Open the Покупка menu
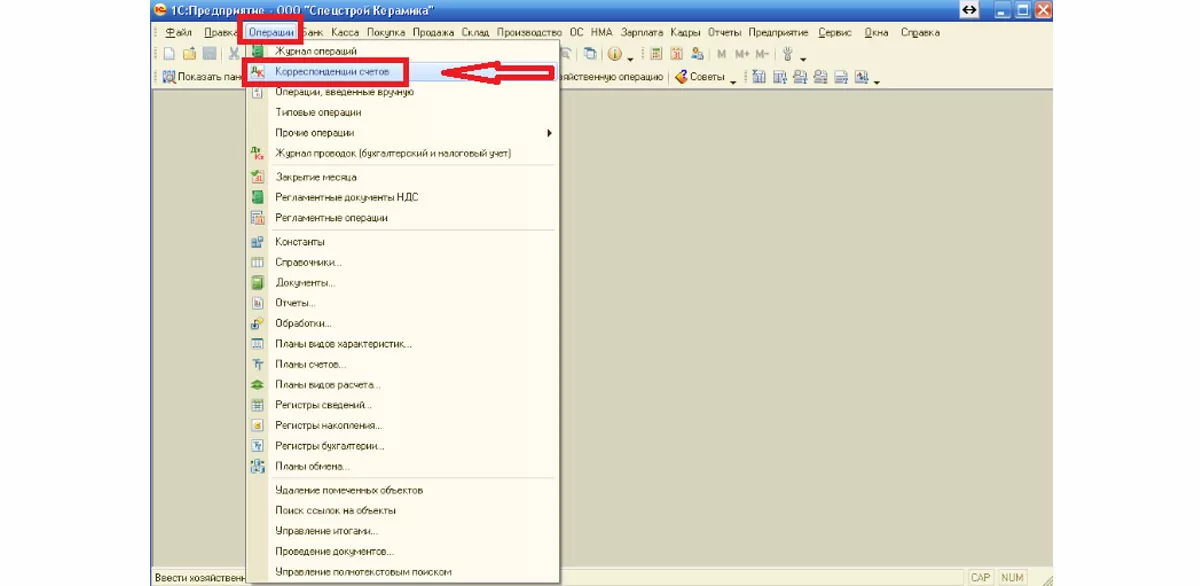 click(x=386, y=32)
